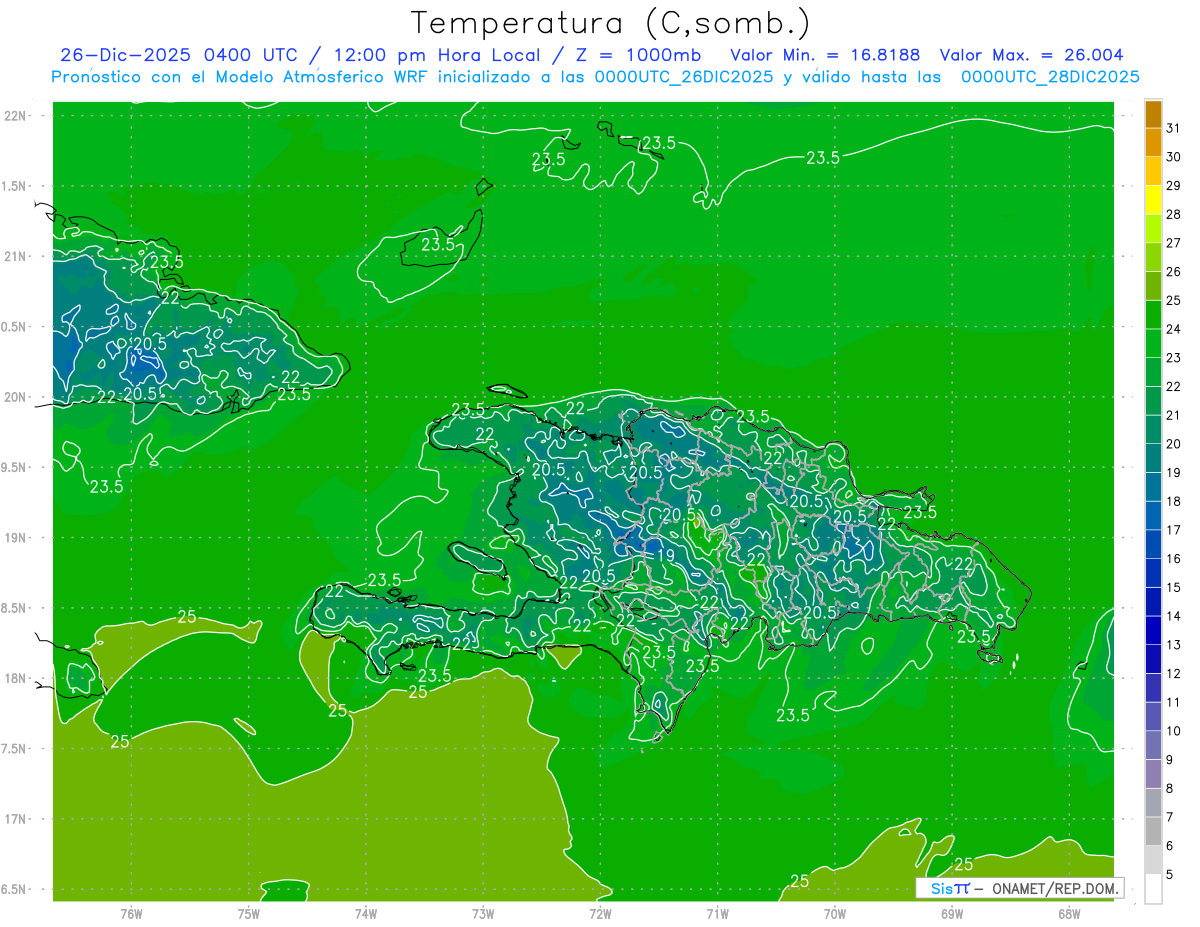
Task: Click the '31' label on the color scale
Action: pos(1173,128)
